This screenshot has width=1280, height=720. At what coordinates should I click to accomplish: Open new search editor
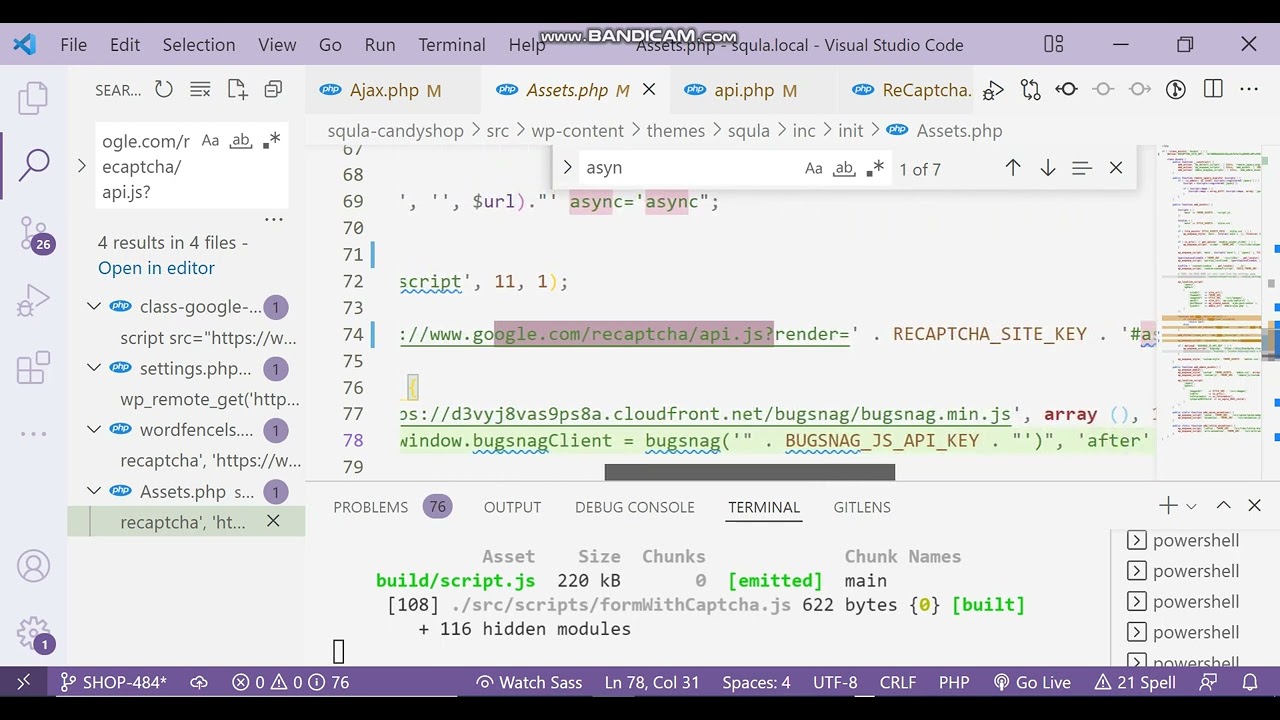(x=237, y=90)
